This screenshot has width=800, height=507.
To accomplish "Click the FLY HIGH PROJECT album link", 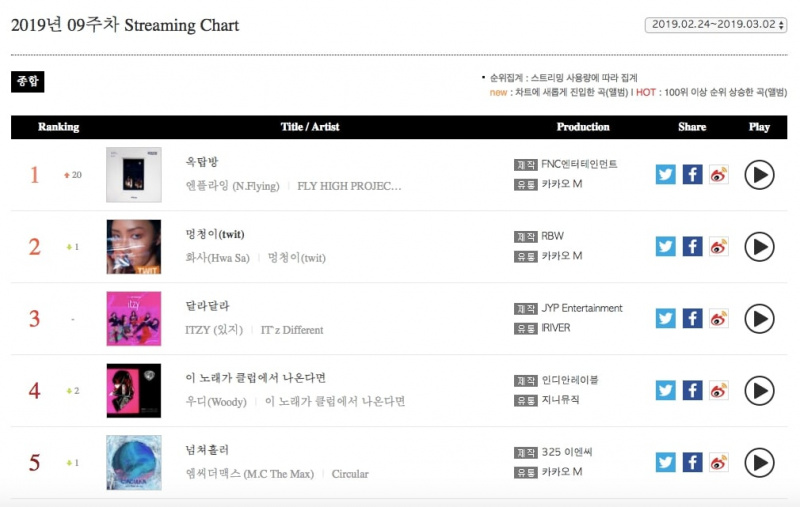I will (349, 186).
